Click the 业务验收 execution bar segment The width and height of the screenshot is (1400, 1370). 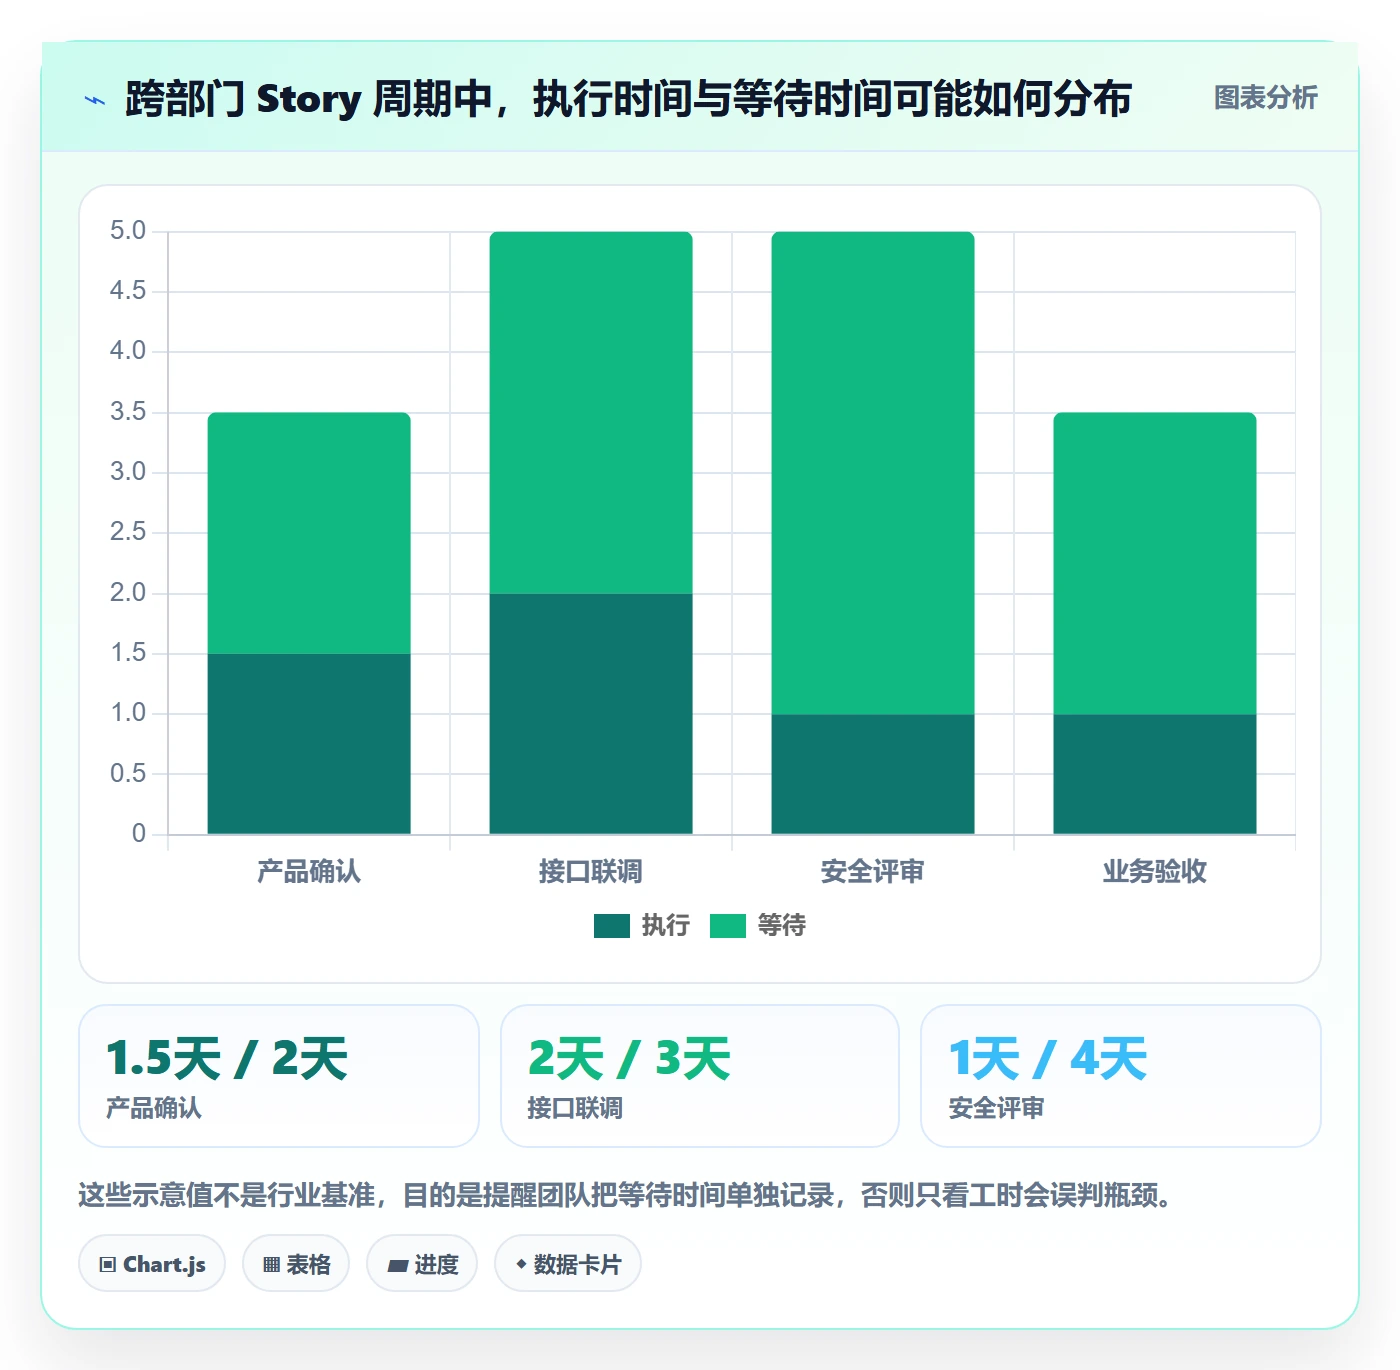(1155, 774)
